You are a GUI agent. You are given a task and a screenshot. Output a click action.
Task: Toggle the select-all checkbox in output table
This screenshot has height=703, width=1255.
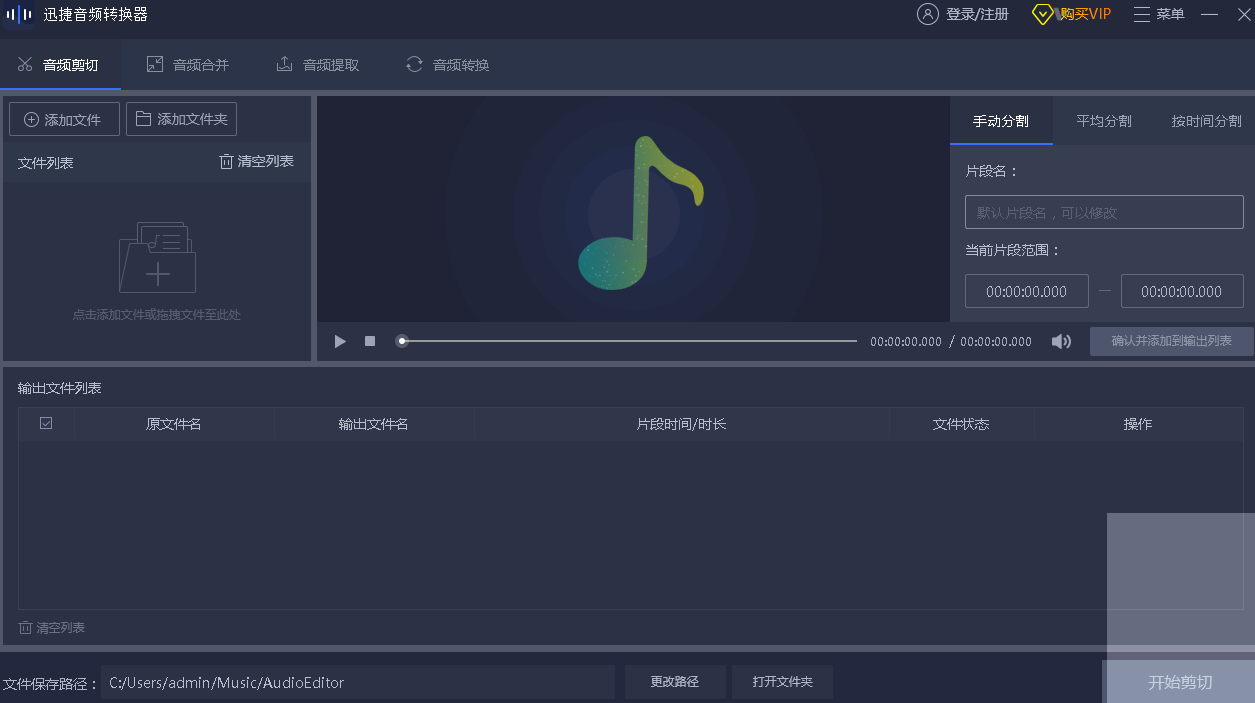(x=46, y=424)
